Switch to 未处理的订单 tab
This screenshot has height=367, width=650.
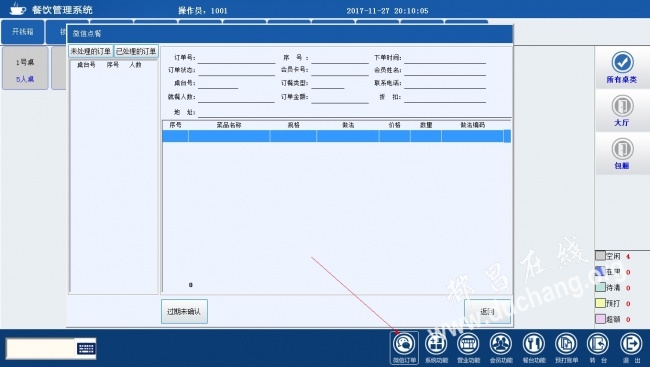pos(90,51)
